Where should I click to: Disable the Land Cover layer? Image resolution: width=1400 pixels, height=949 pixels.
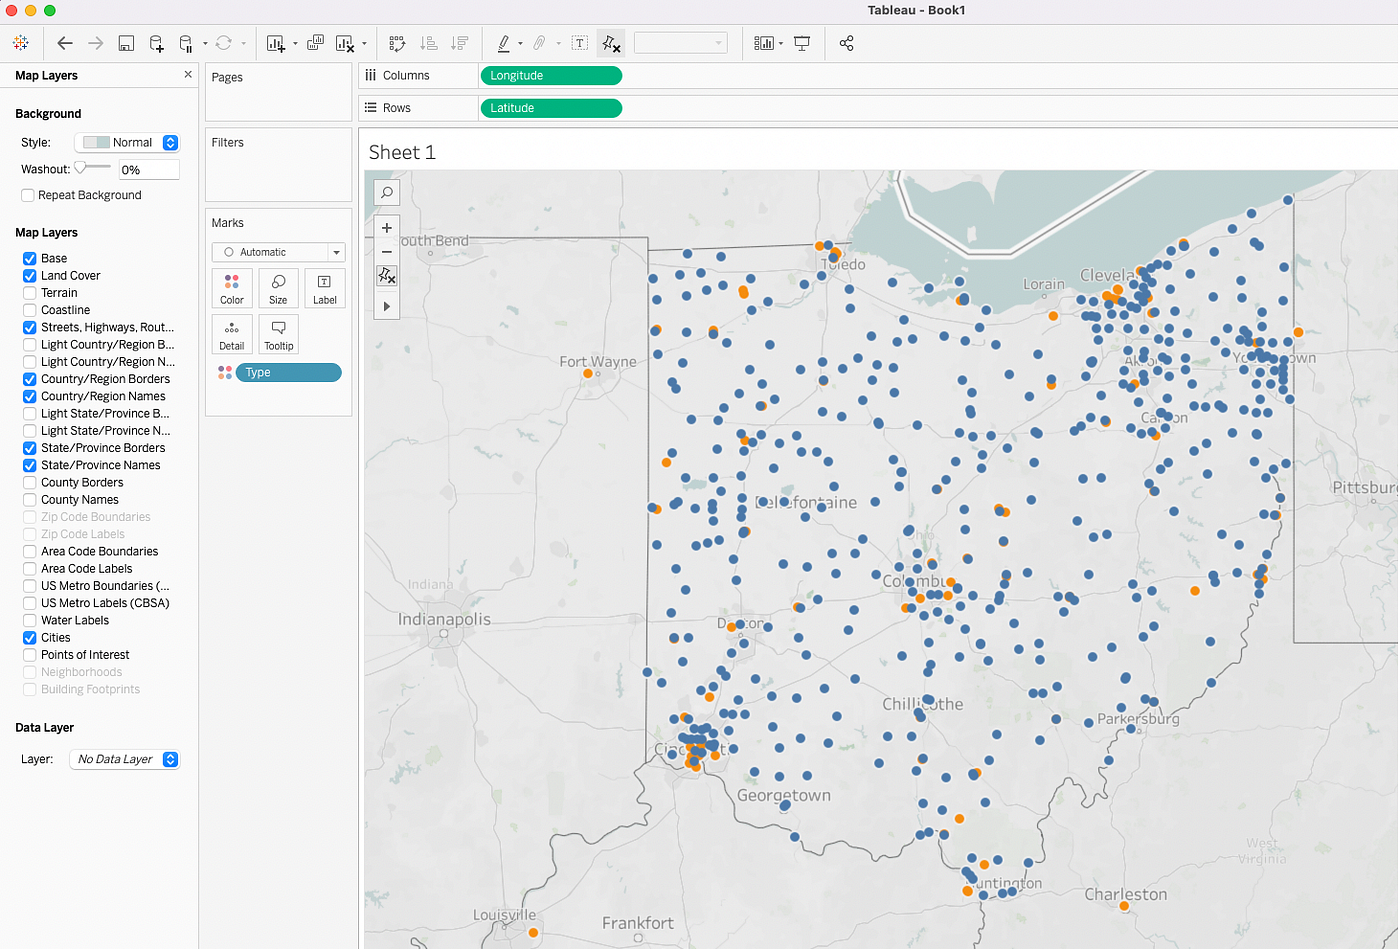tap(28, 275)
